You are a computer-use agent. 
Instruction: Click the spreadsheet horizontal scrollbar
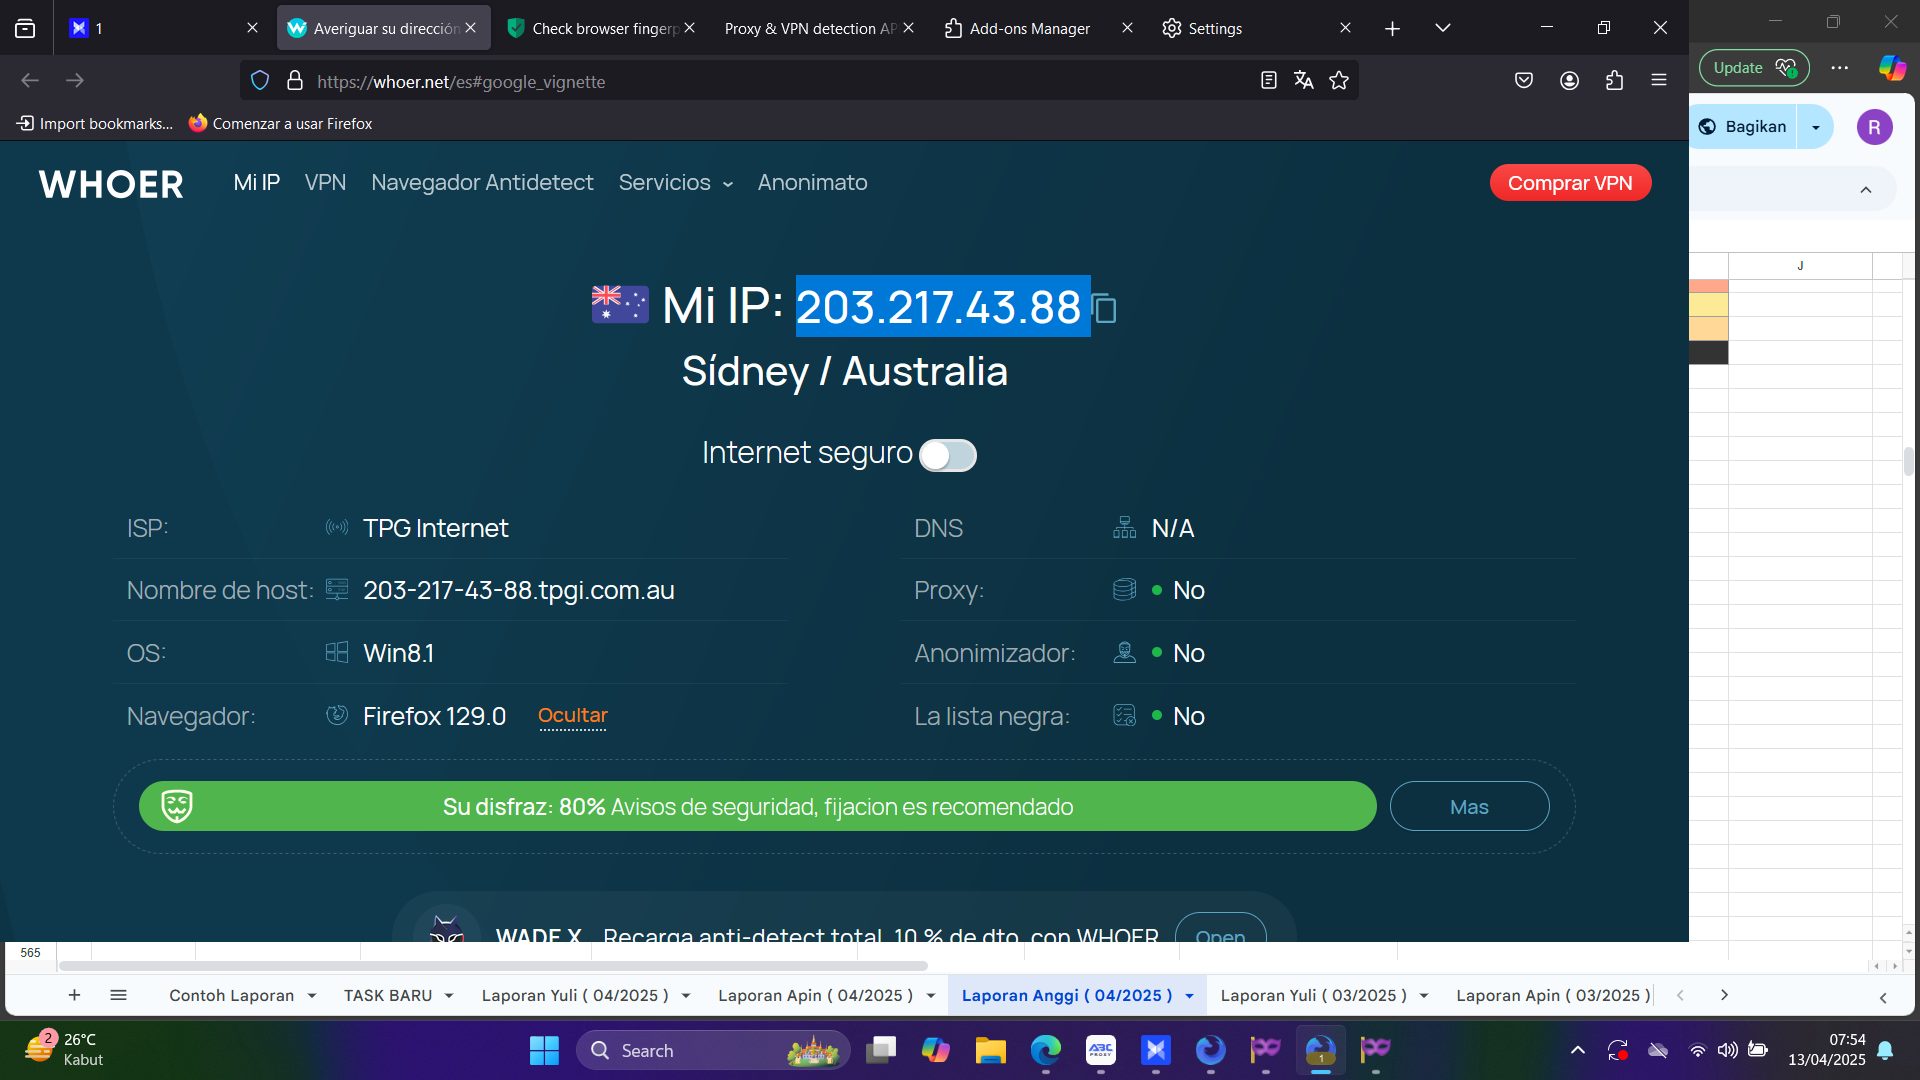point(493,966)
